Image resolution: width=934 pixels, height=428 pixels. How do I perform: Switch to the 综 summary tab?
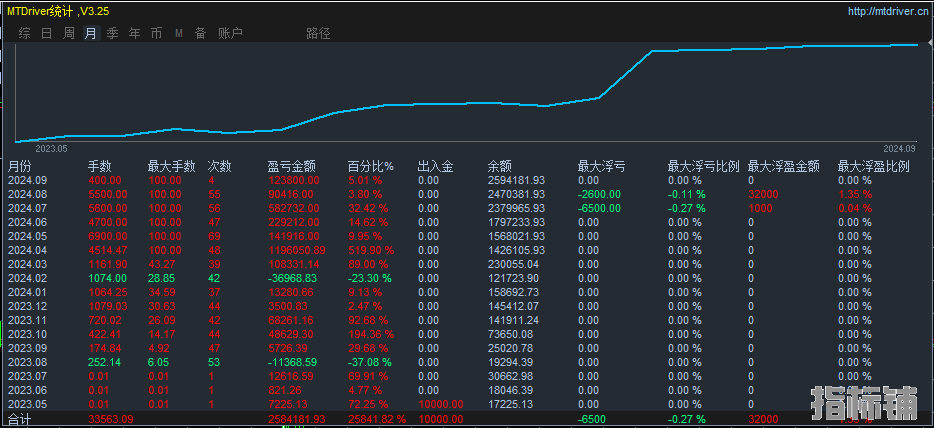24,33
